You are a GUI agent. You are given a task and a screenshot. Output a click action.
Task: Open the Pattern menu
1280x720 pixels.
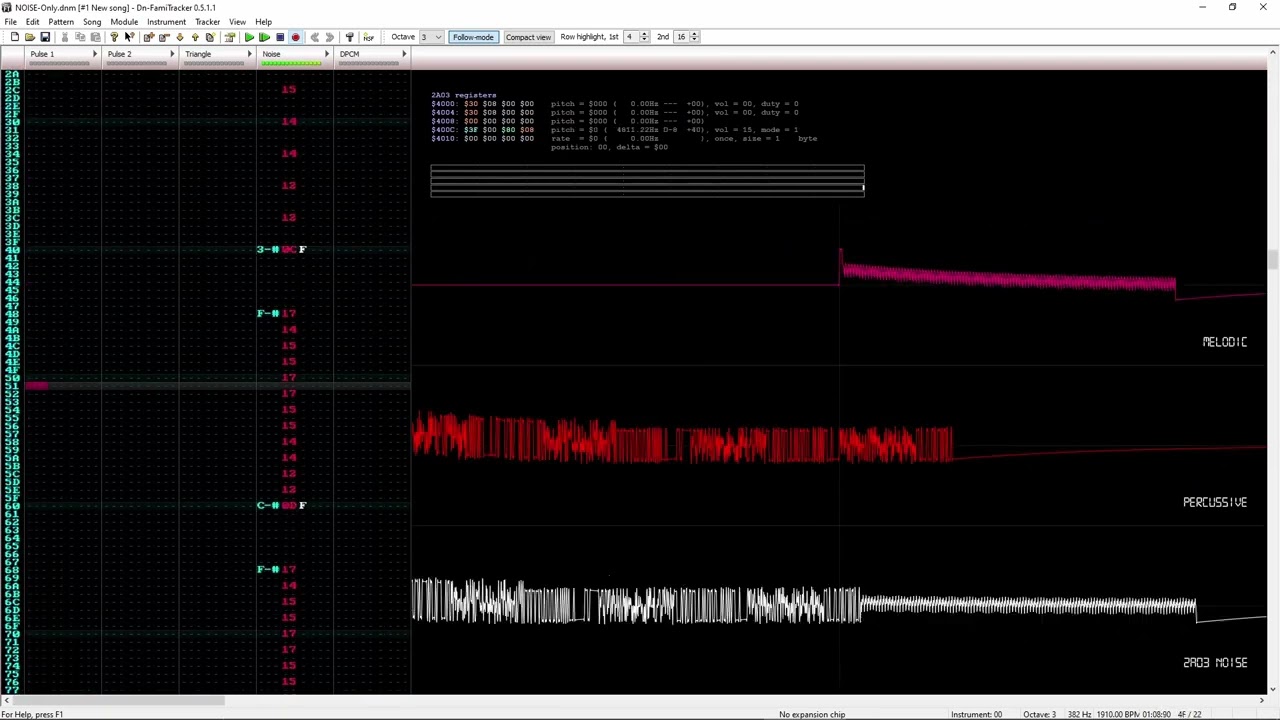click(60, 21)
